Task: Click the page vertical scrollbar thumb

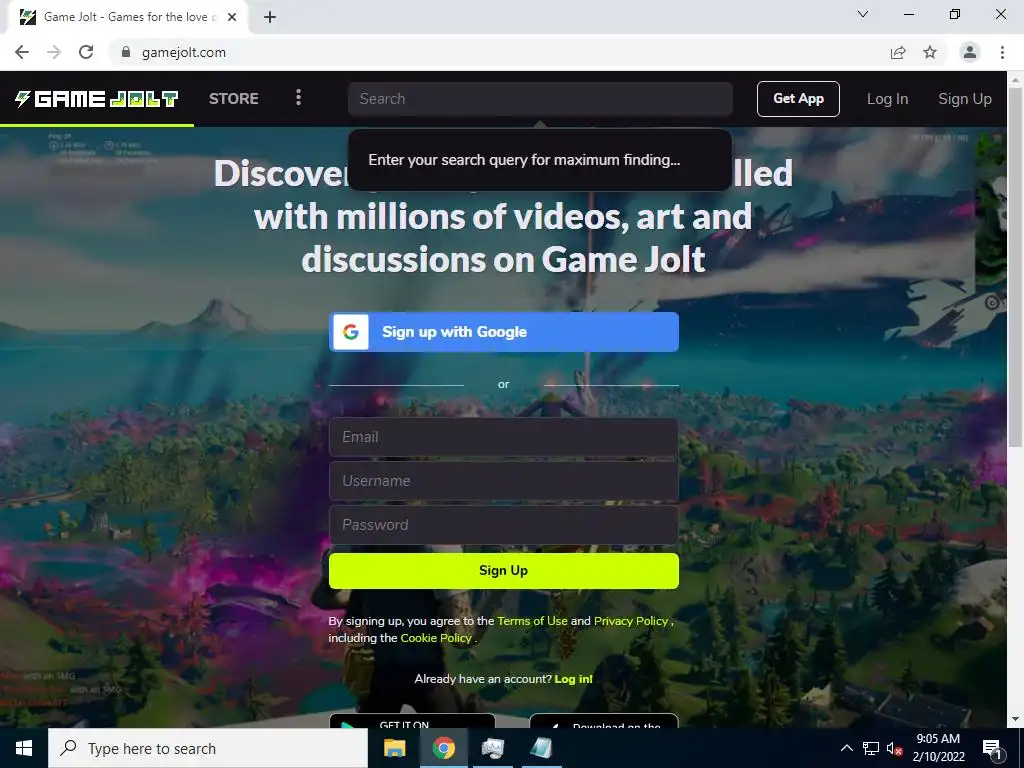Action: click(x=1016, y=266)
